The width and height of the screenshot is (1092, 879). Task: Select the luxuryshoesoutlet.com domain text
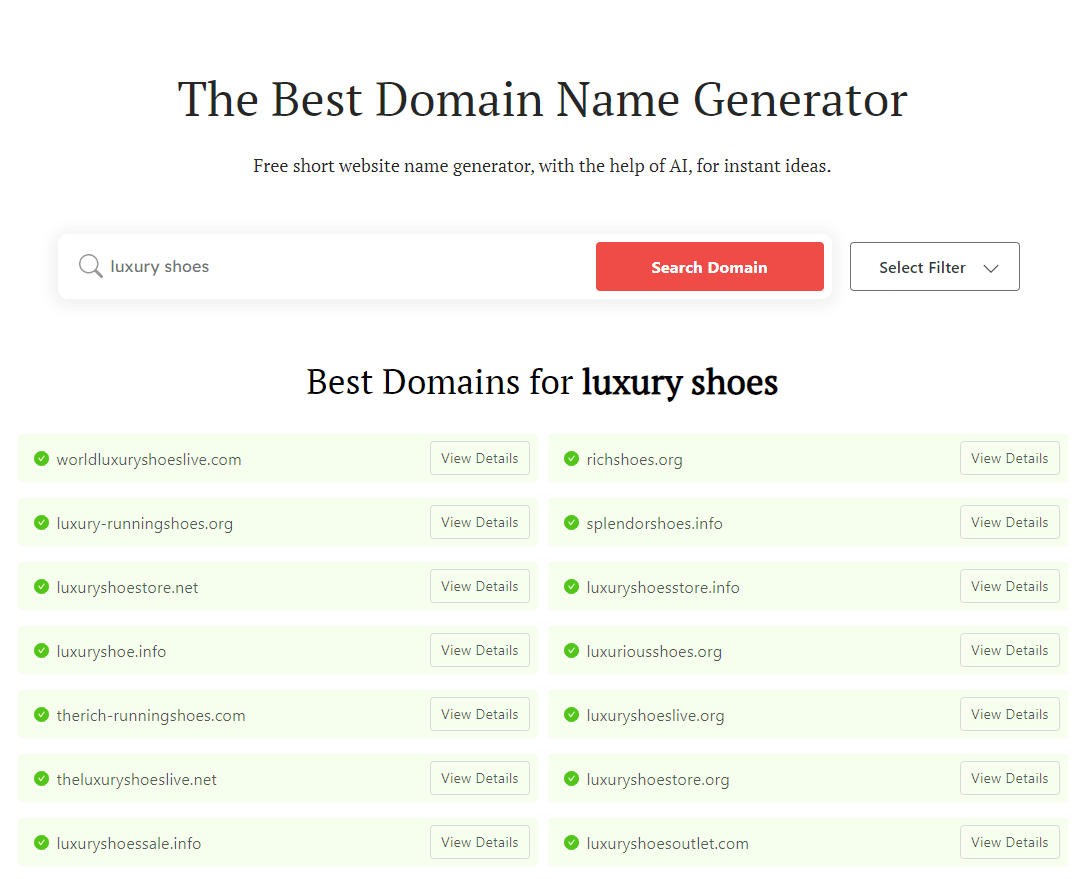pos(668,844)
